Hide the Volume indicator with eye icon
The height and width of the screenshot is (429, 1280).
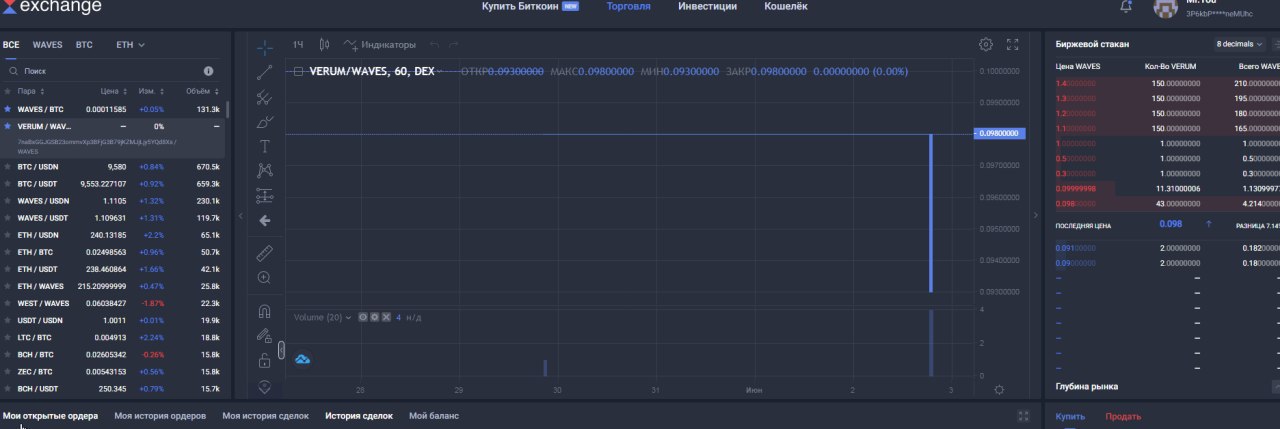[363, 317]
